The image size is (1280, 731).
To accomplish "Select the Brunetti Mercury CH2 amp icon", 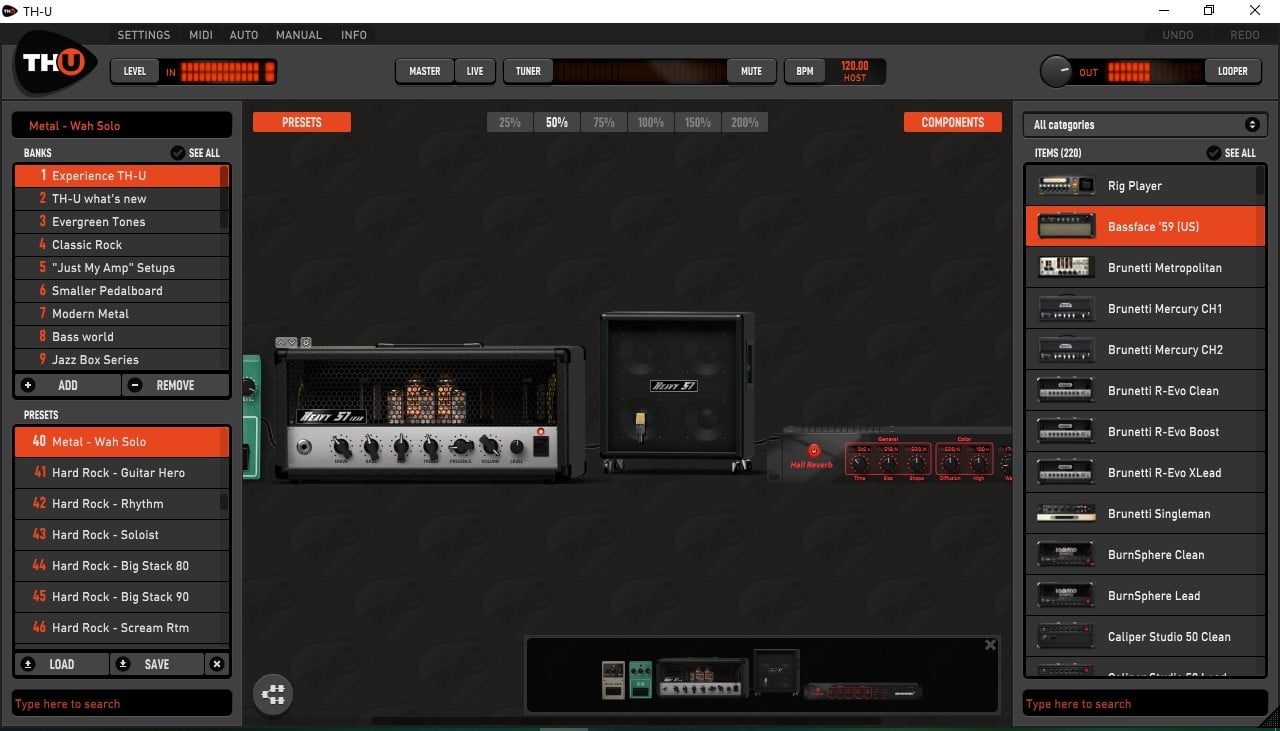I will click(x=1066, y=350).
